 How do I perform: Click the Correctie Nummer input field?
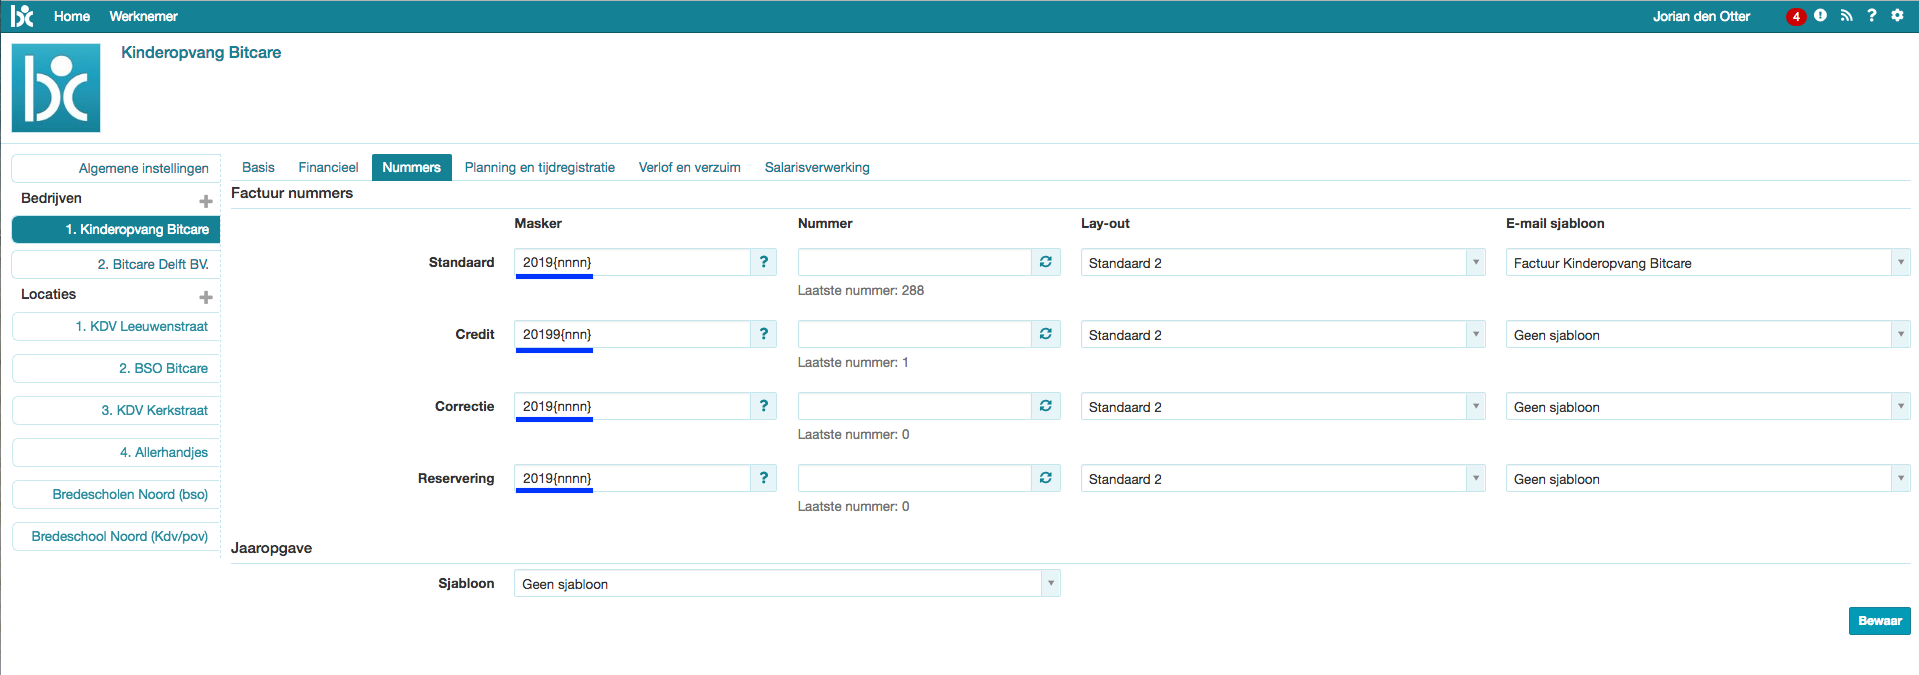[915, 406]
